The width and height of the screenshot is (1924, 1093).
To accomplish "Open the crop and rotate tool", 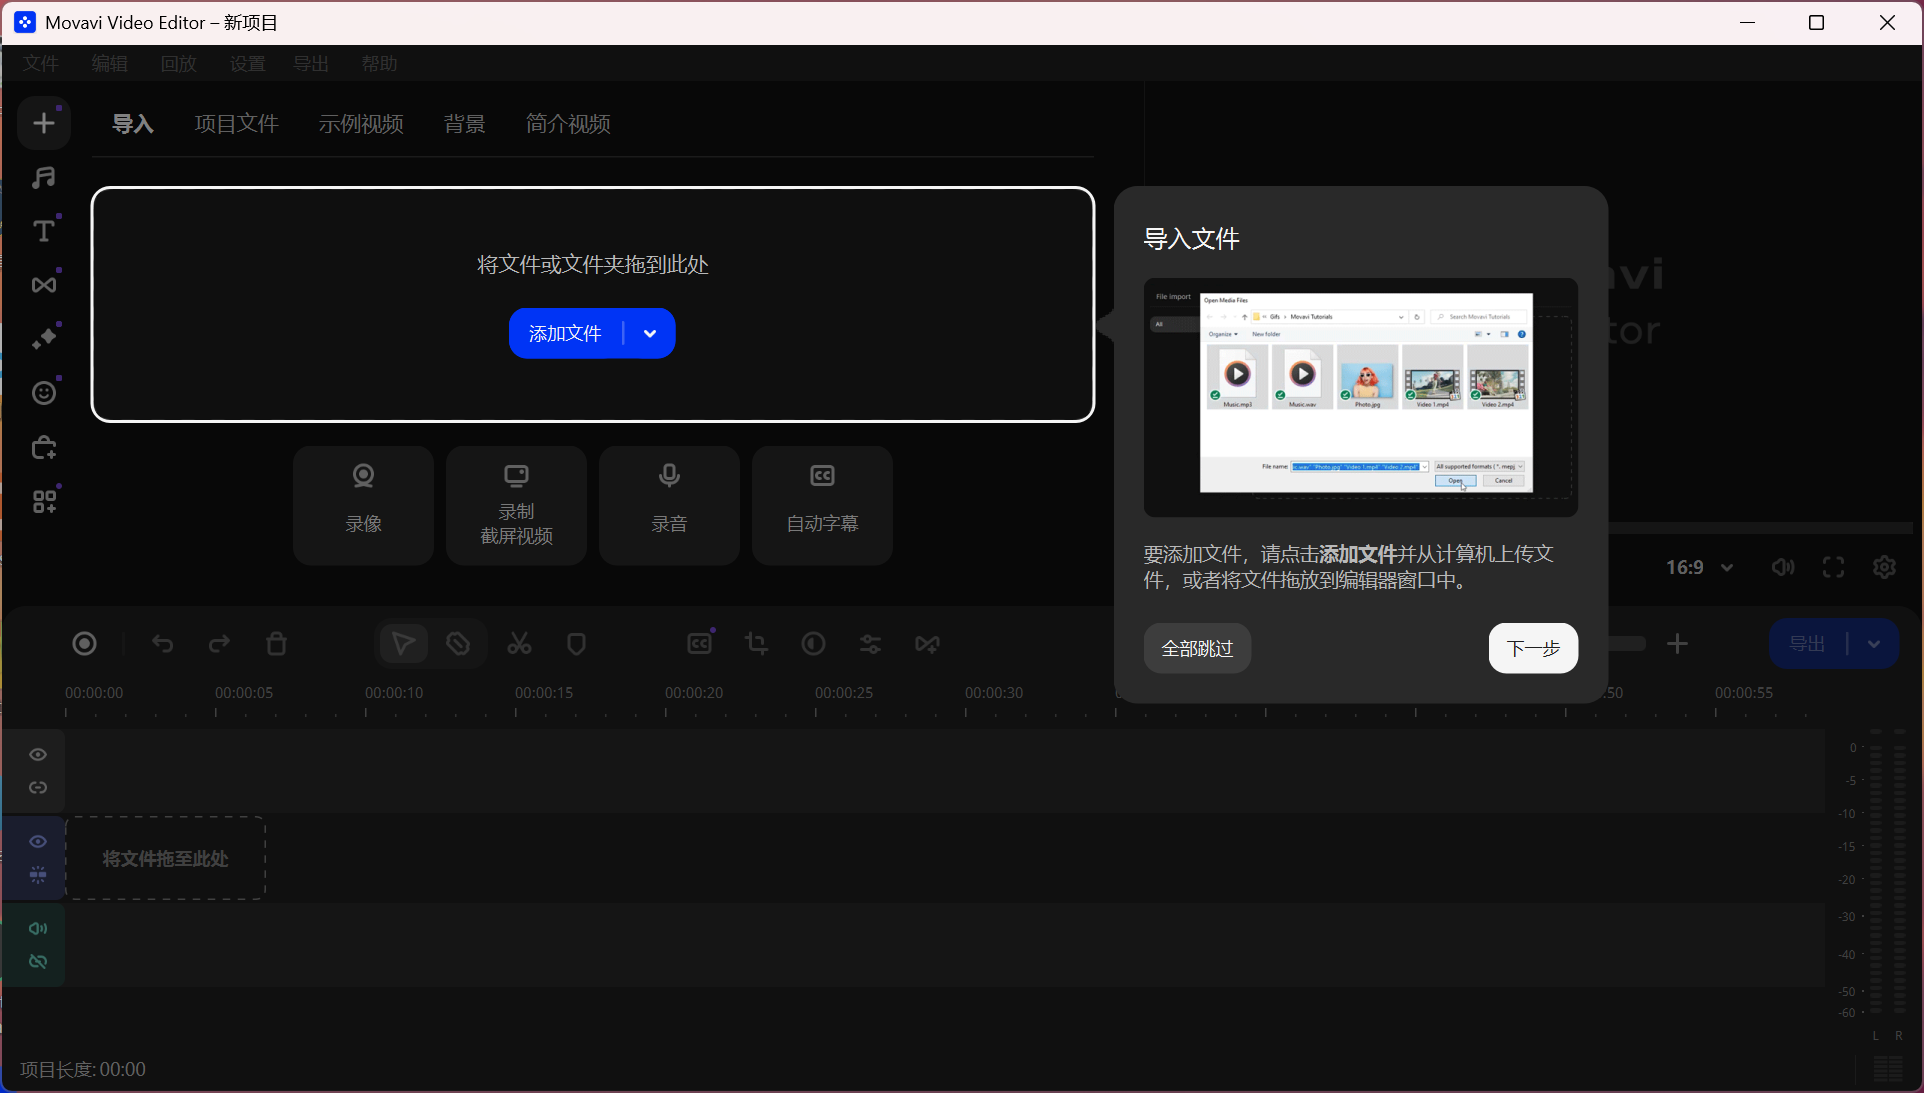I will (x=757, y=644).
